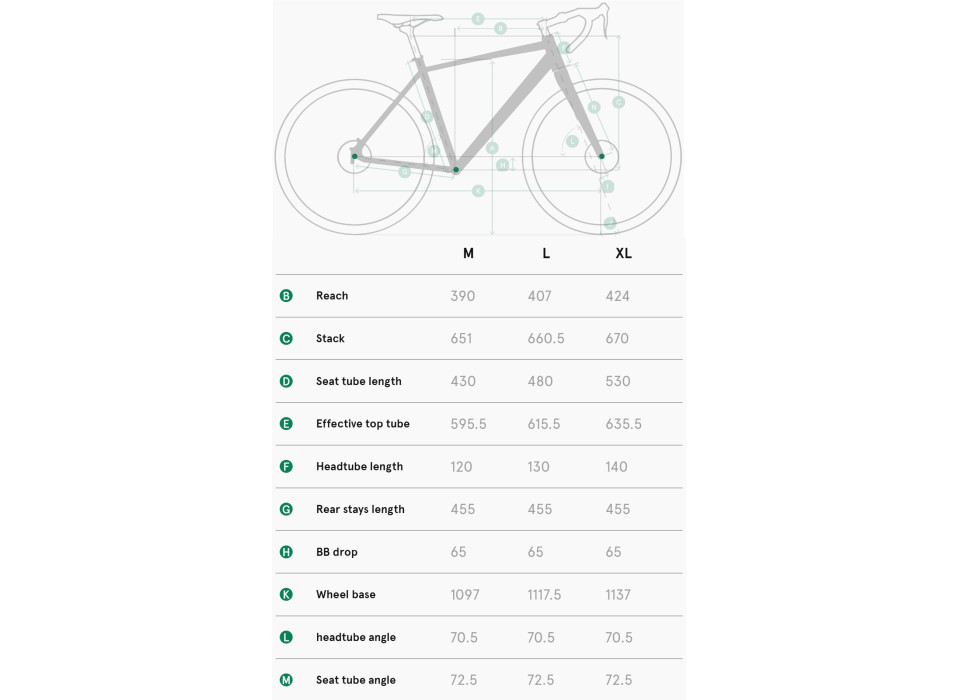Select the M size column header
This screenshot has width=959, height=700.
point(468,254)
